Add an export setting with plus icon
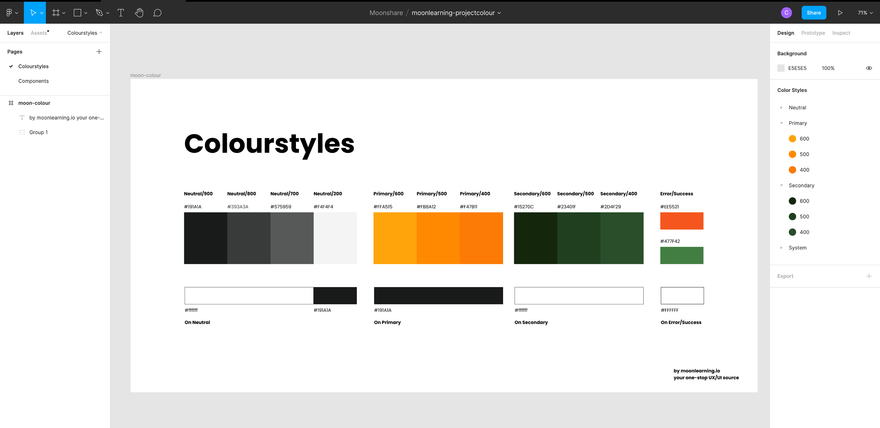 coord(869,276)
